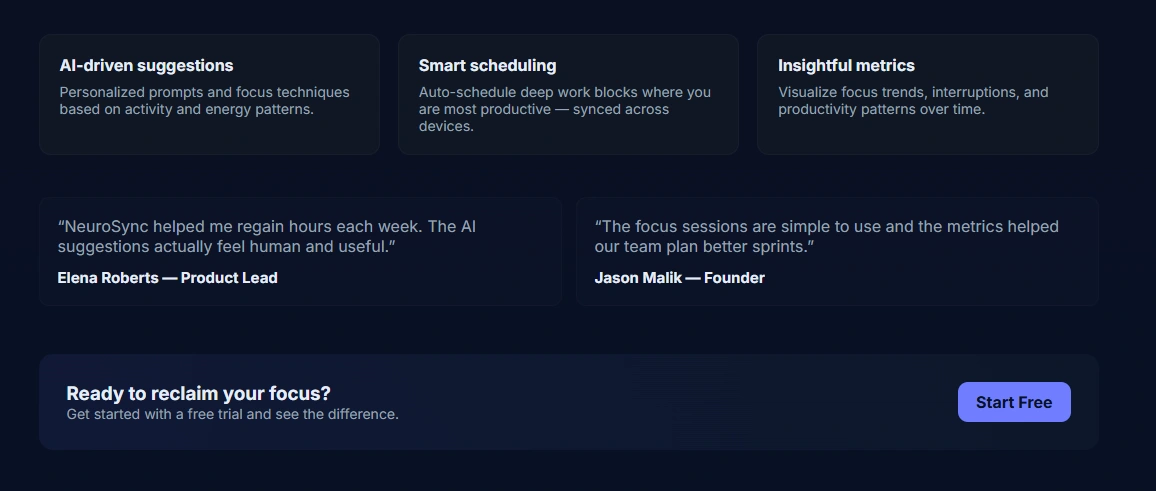Click the personalized prompts description text
The height and width of the screenshot is (491, 1156).
(204, 100)
